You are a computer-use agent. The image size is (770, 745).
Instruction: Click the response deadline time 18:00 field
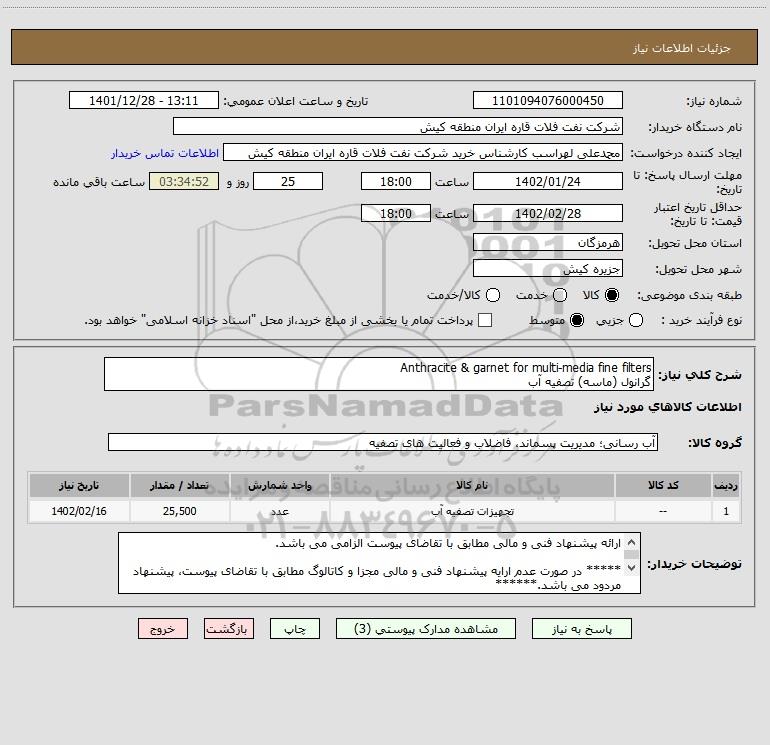coord(396,182)
